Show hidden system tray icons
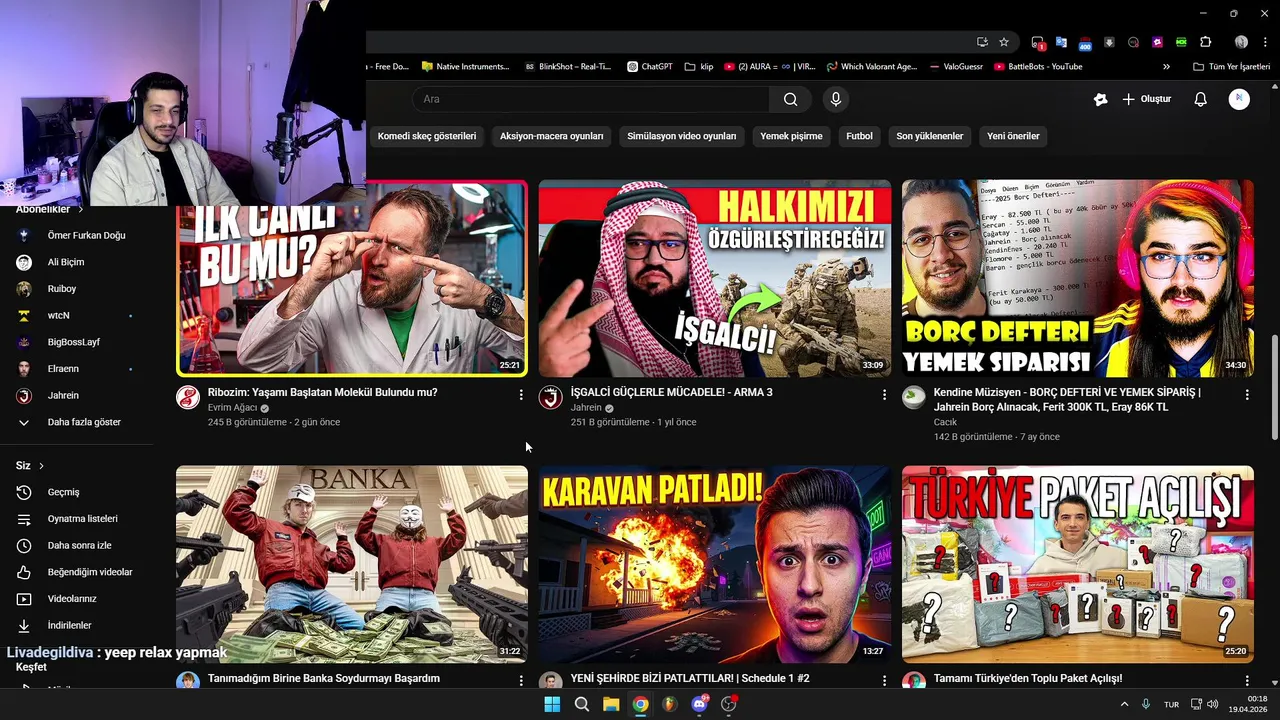This screenshot has height=720, width=1280. coord(1124,704)
